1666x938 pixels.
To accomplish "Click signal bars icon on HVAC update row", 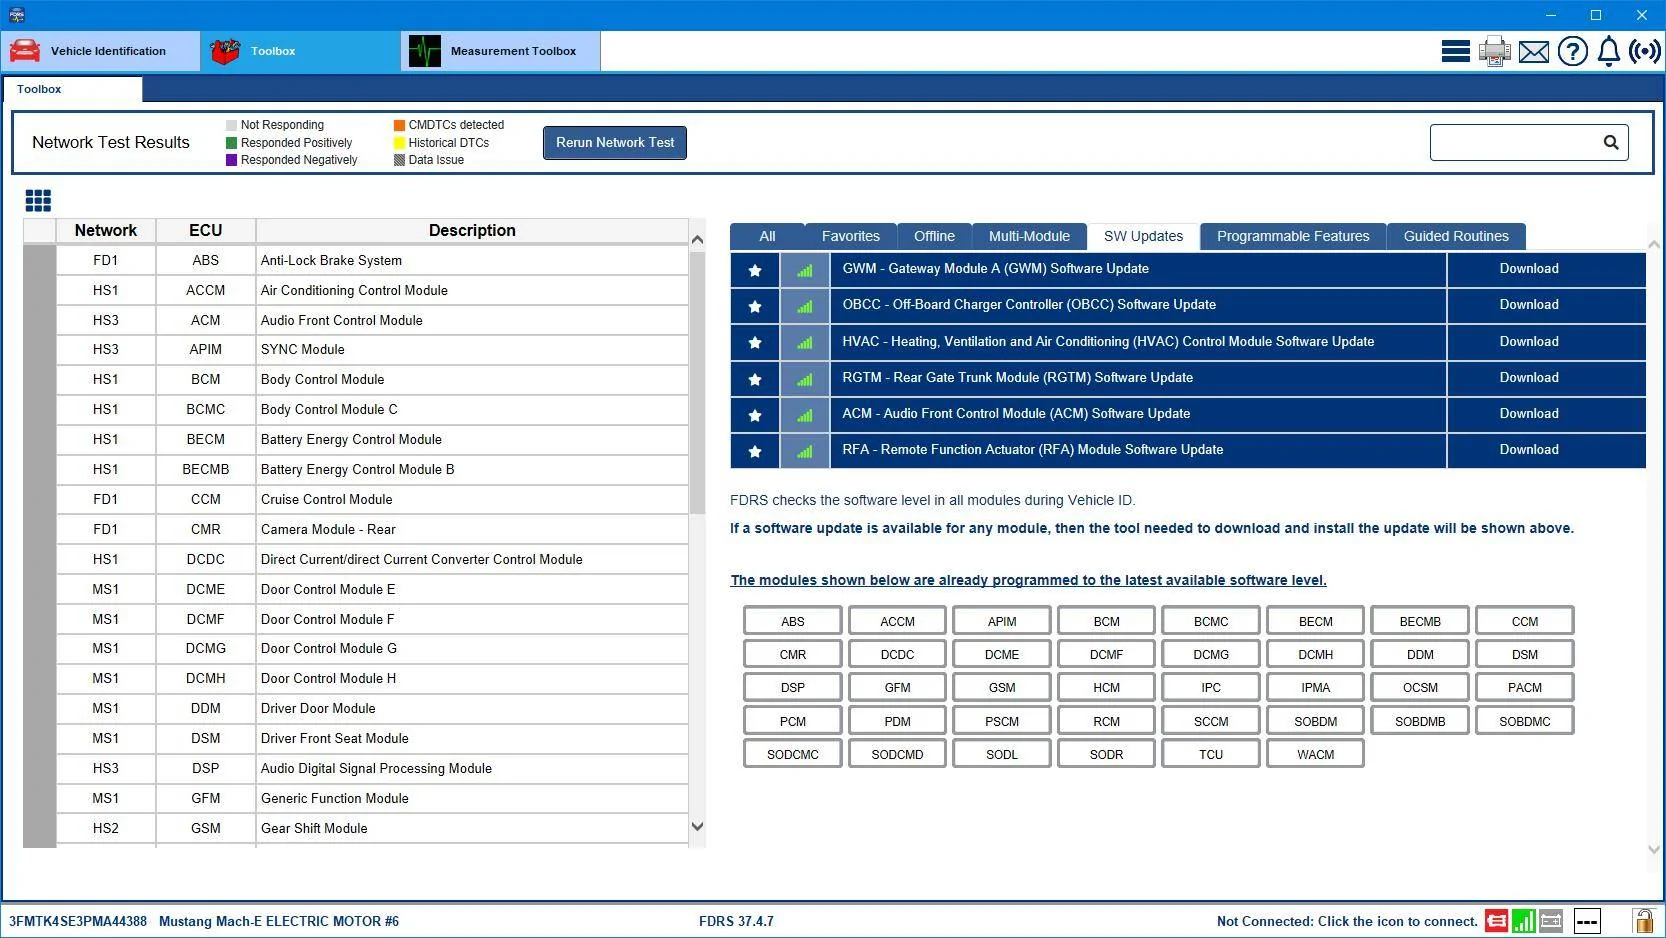I will coord(805,343).
